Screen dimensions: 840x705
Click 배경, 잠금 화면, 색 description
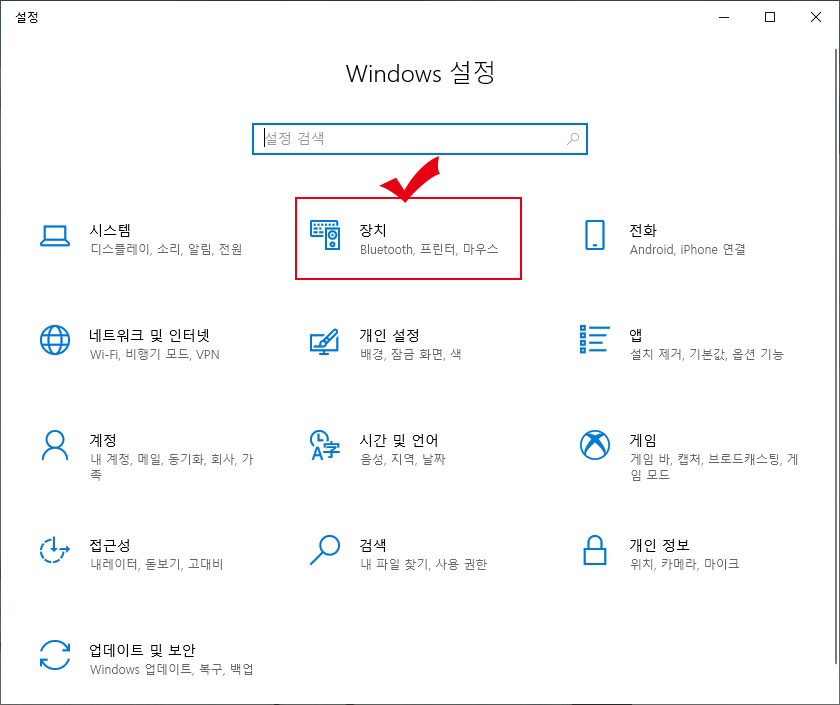click(410, 354)
